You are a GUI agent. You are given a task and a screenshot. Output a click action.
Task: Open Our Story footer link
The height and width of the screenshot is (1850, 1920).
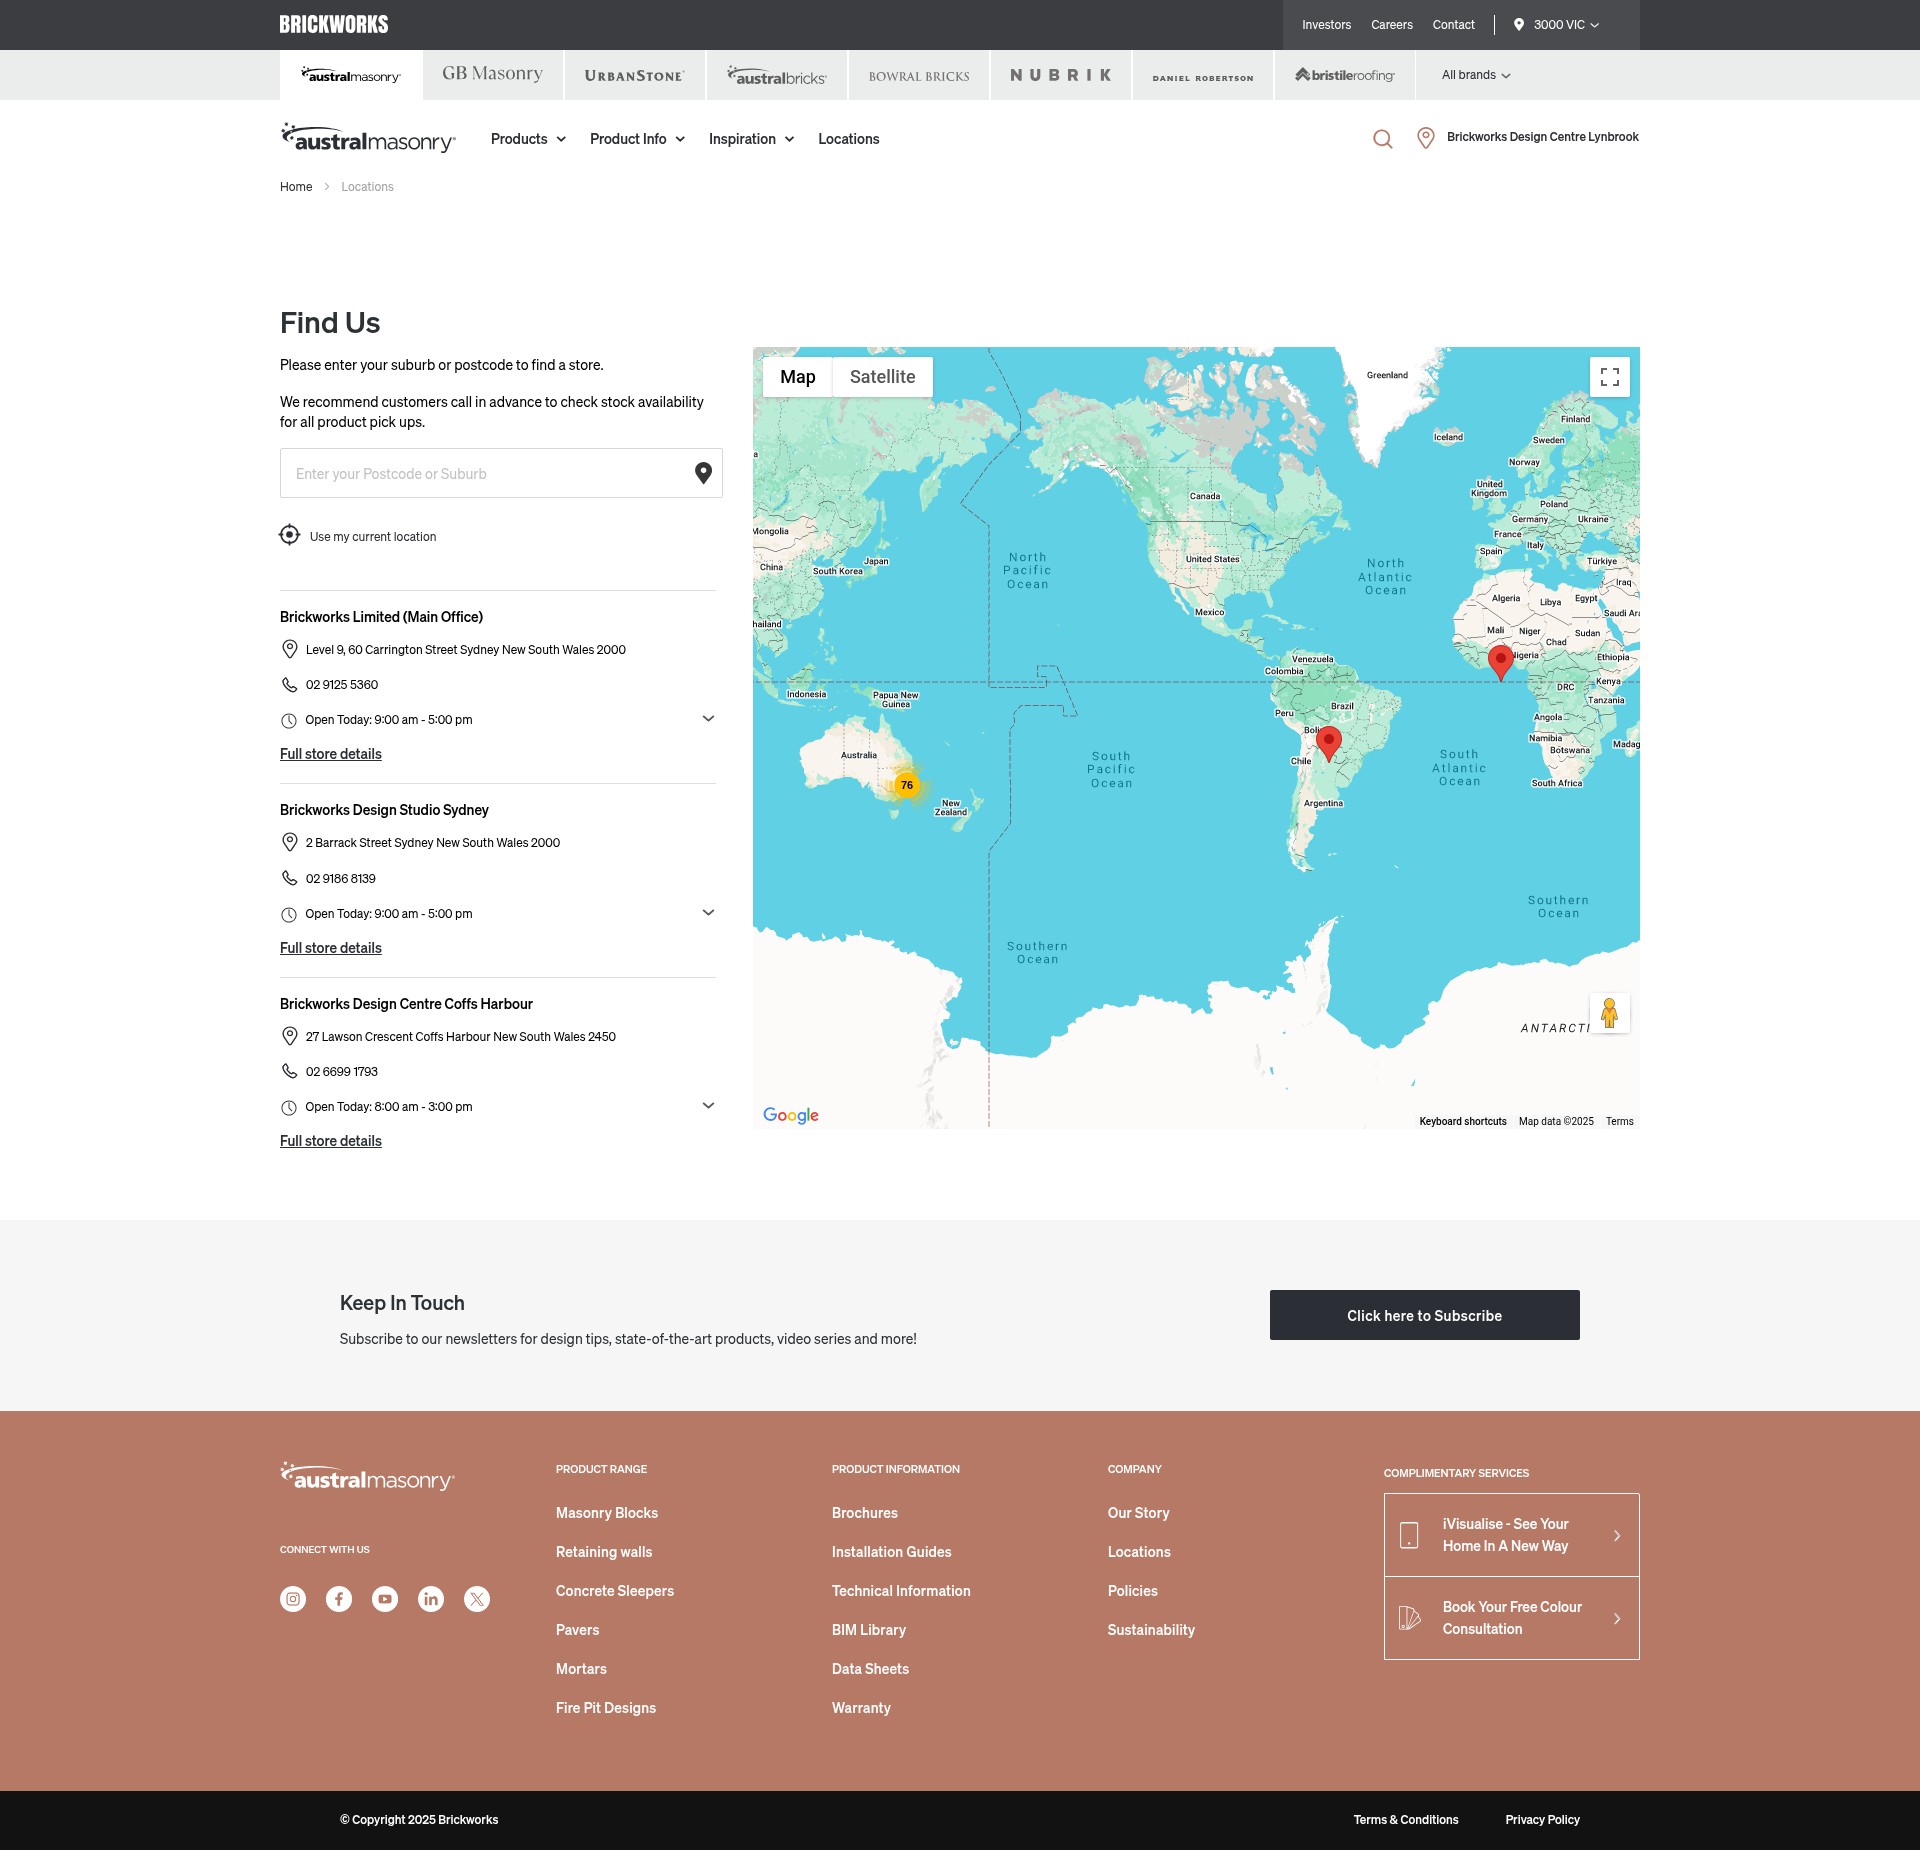[1138, 1513]
